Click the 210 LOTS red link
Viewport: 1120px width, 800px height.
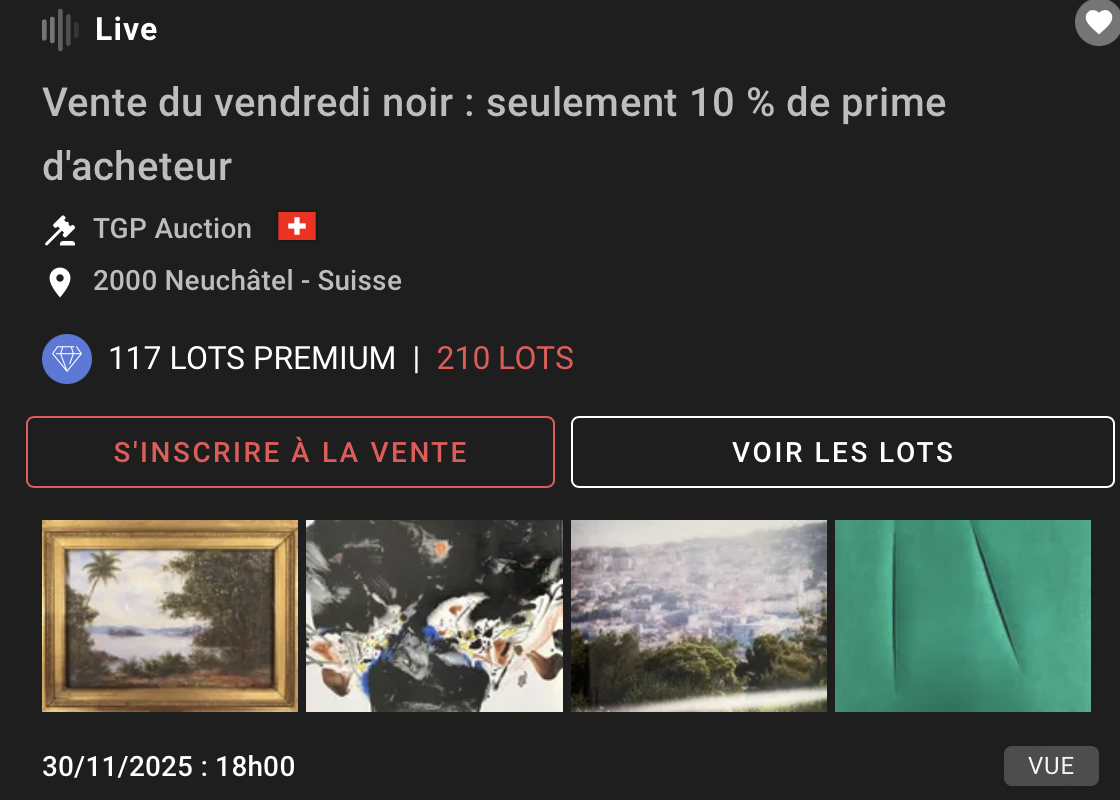click(505, 359)
